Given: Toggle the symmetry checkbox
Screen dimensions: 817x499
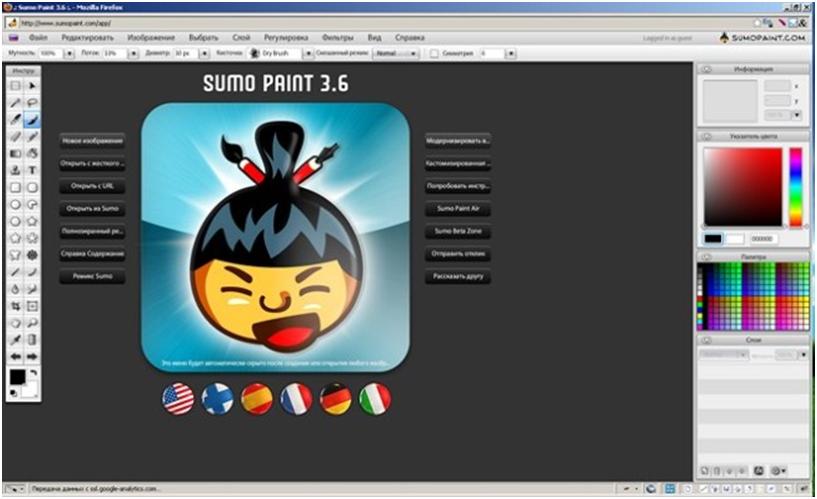Looking at the screenshot, I should pos(434,53).
